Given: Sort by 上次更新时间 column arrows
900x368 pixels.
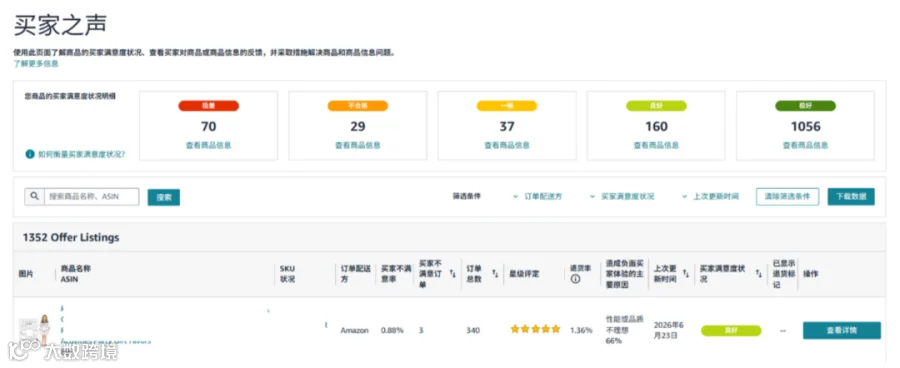Looking at the screenshot, I should tap(686, 274).
